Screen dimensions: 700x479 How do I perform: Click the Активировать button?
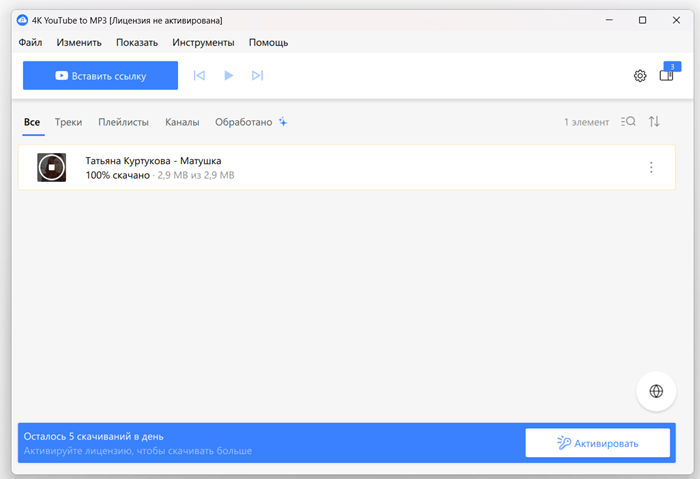pyautogui.click(x=598, y=443)
